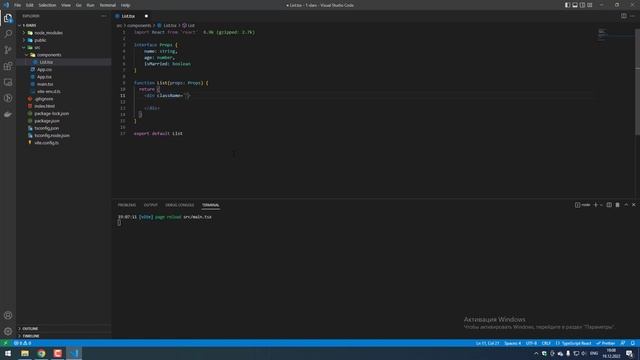Click the split terminal icon

click(609, 205)
